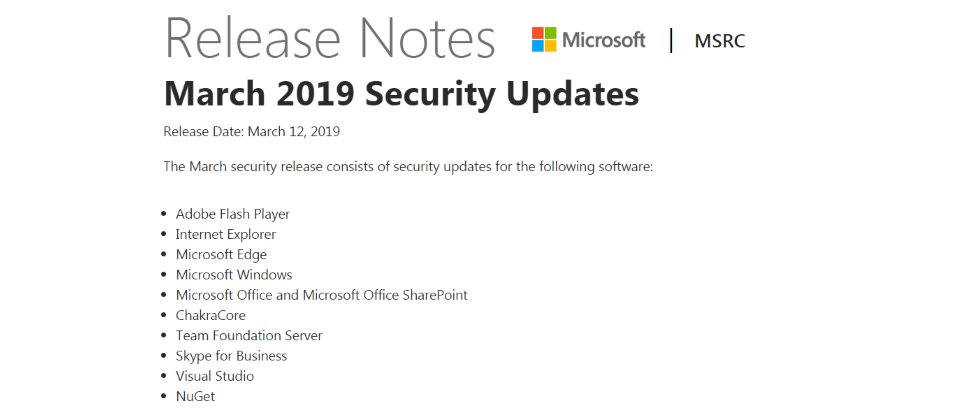Click the bullet point beside Adobe Flash Player
Image resolution: width=960 pixels, height=420 pixels.
pos(164,214)
